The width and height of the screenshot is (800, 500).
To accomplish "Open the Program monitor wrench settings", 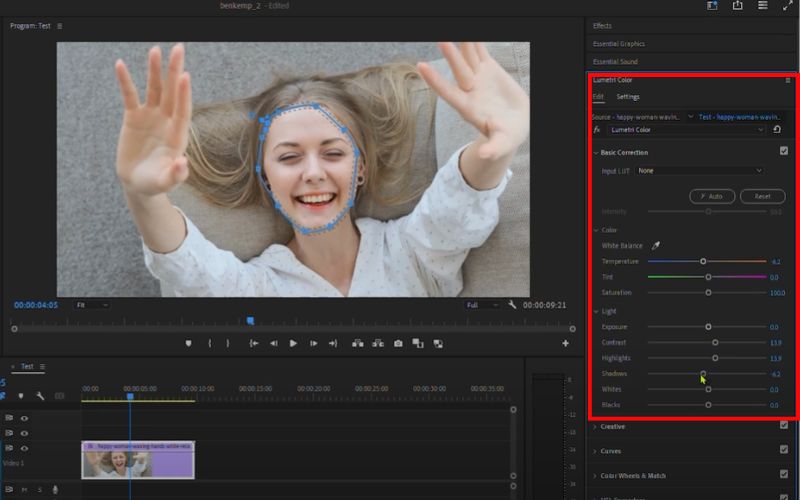I will 512,305.
